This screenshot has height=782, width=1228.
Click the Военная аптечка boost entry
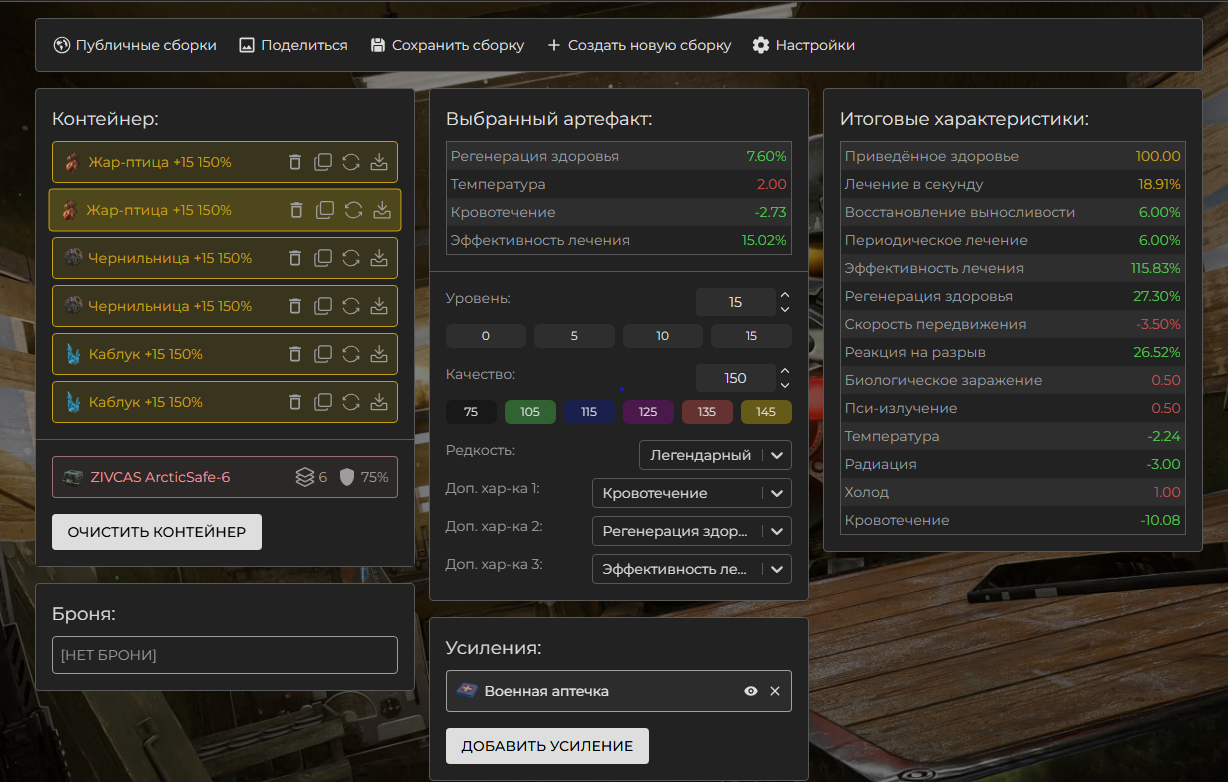click(x=619, y=691)
